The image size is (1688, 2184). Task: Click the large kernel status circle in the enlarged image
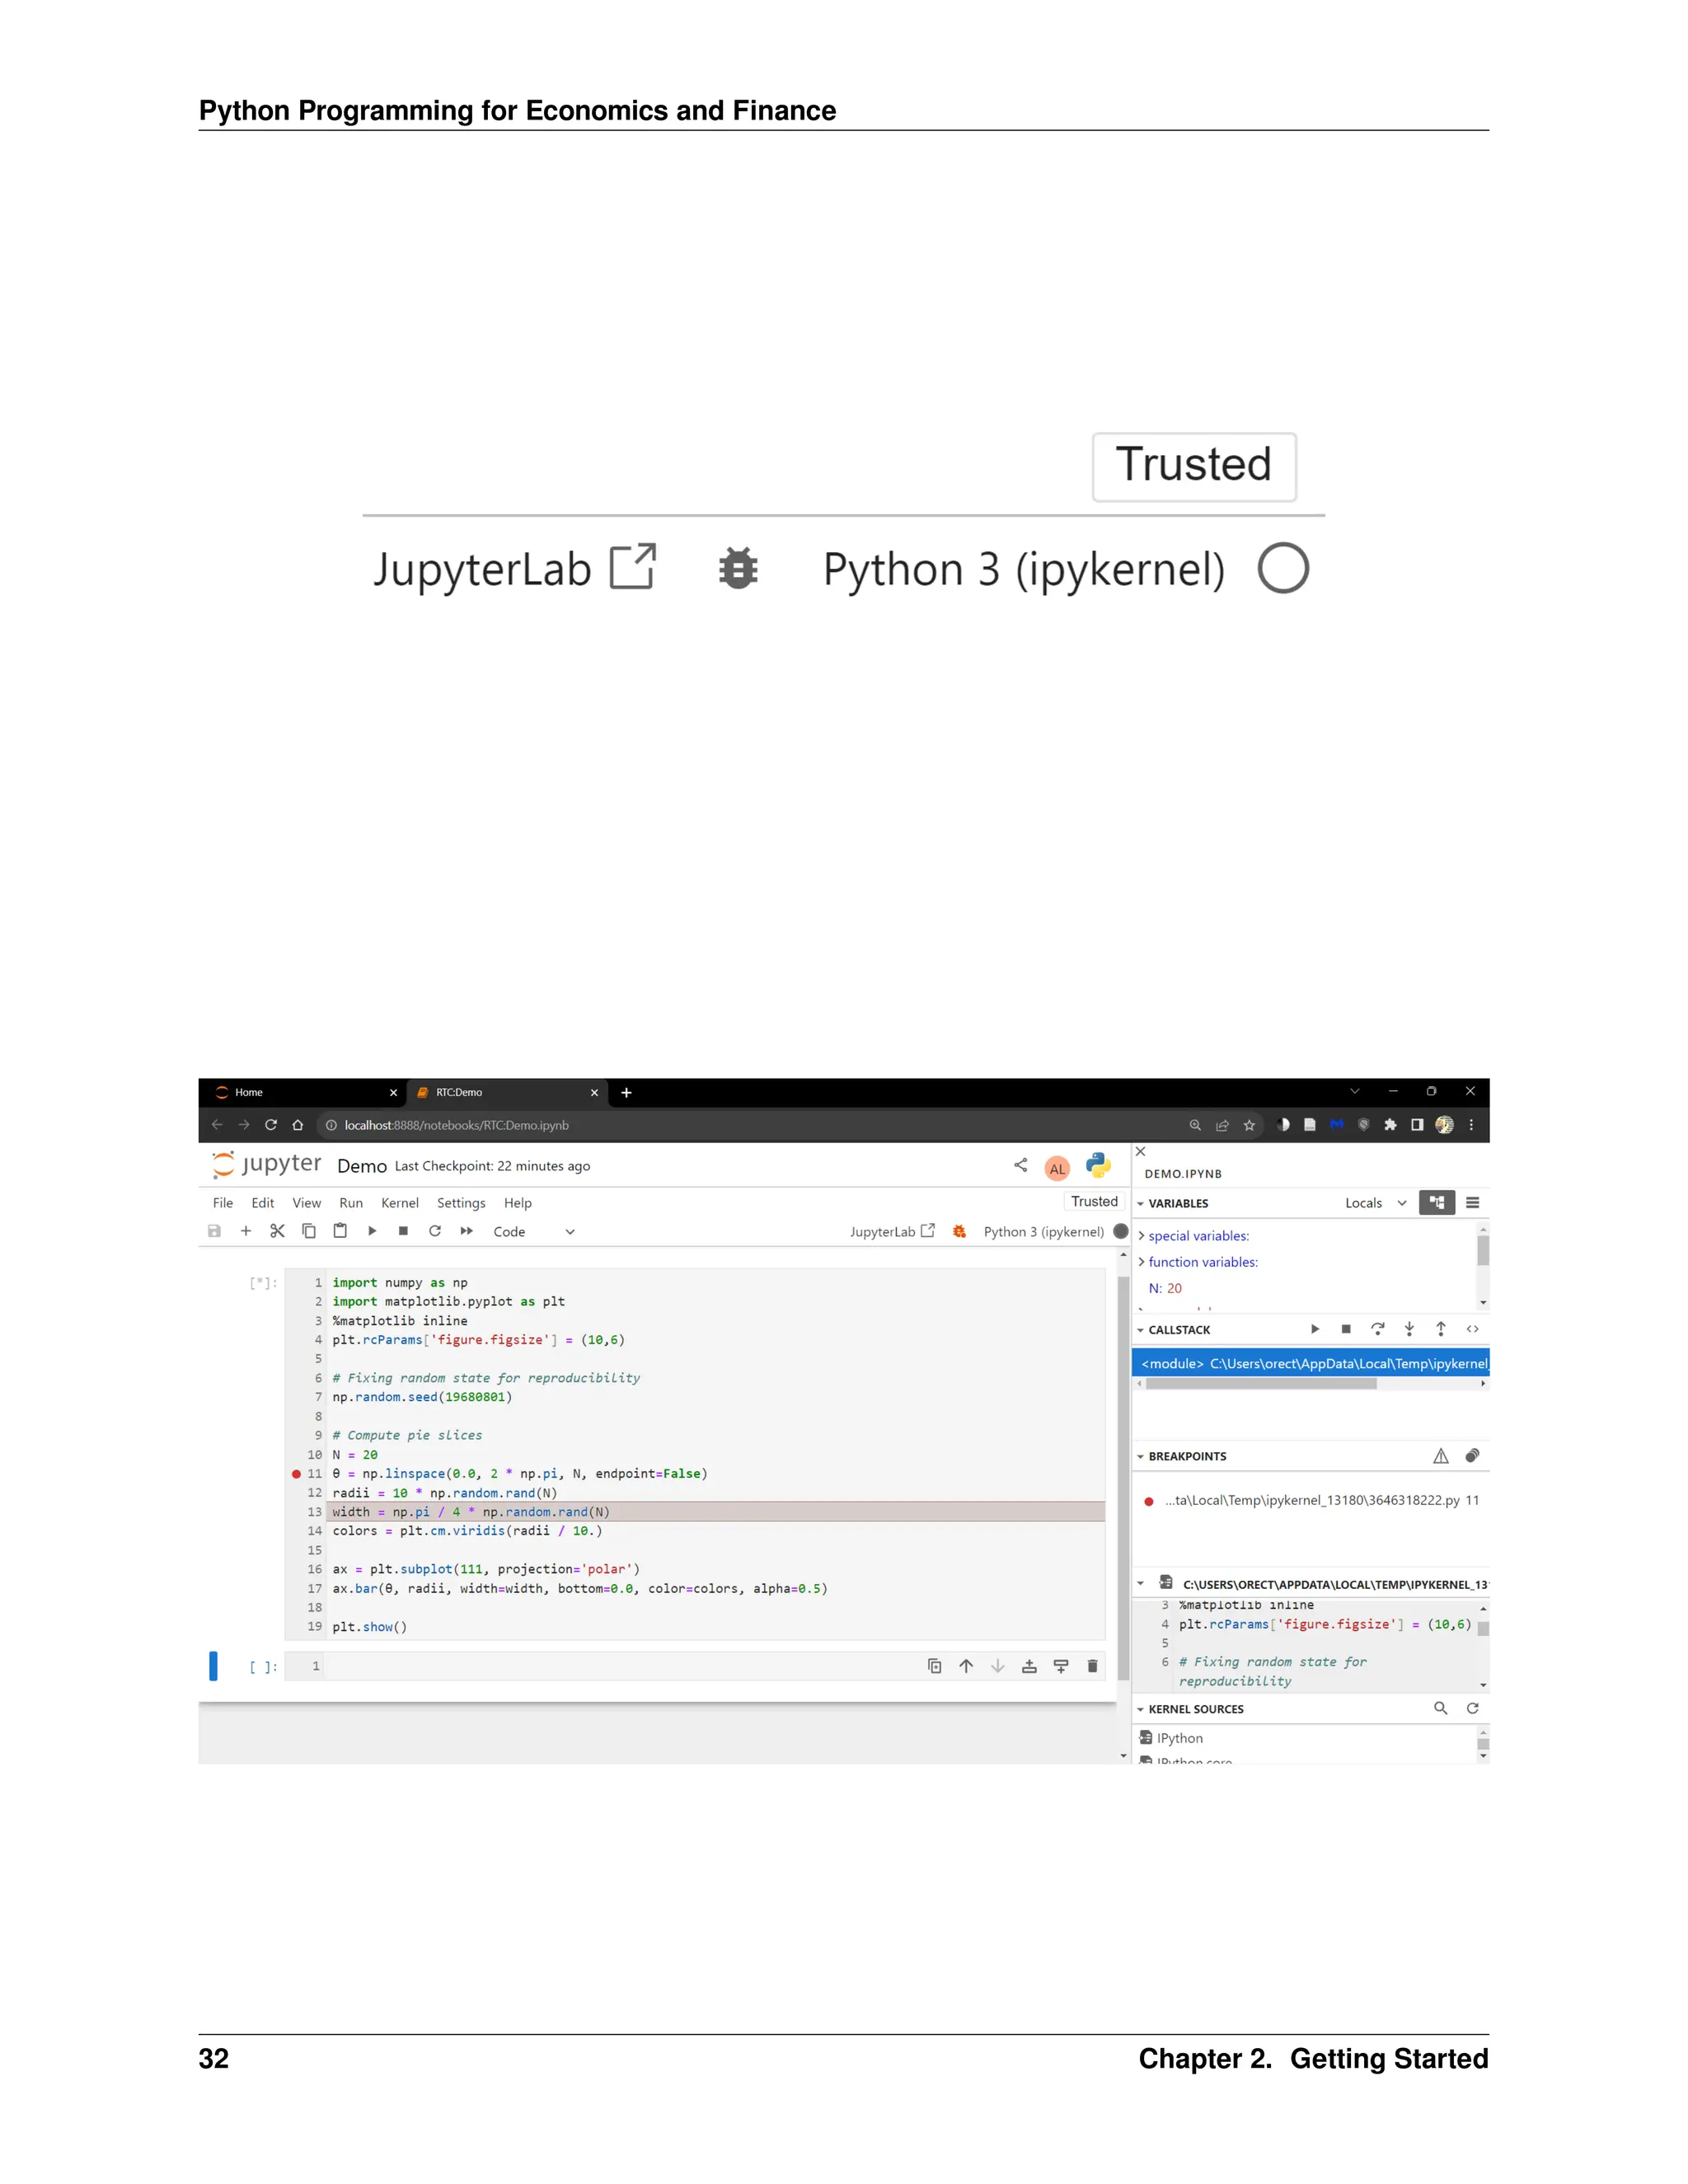[1283, 568]
